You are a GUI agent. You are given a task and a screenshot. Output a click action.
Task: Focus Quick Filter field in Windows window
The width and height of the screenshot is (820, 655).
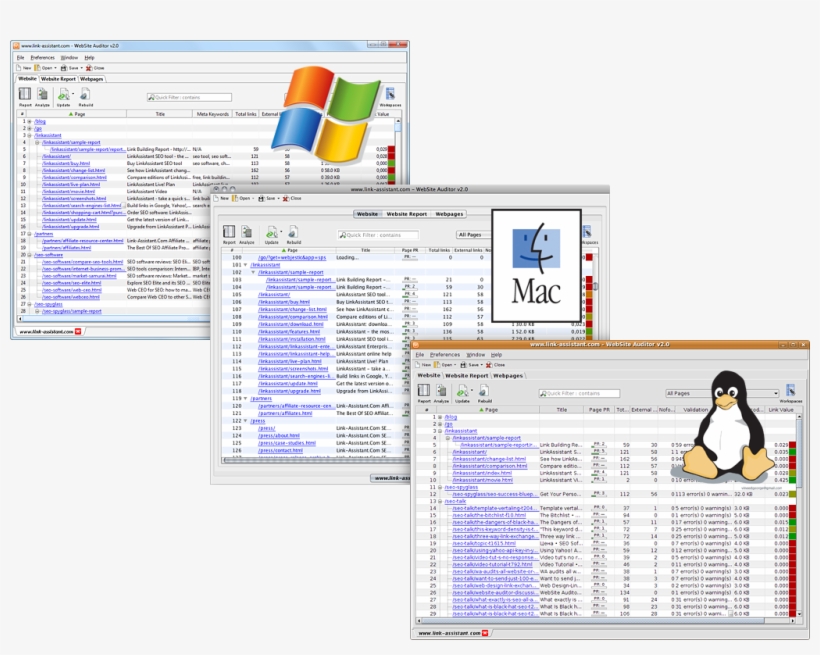(189, 97)
